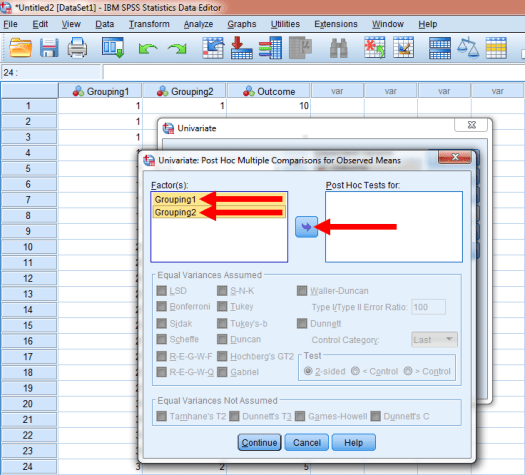Open the Window menu
This screenshot has height=475, width=525.
388,24
